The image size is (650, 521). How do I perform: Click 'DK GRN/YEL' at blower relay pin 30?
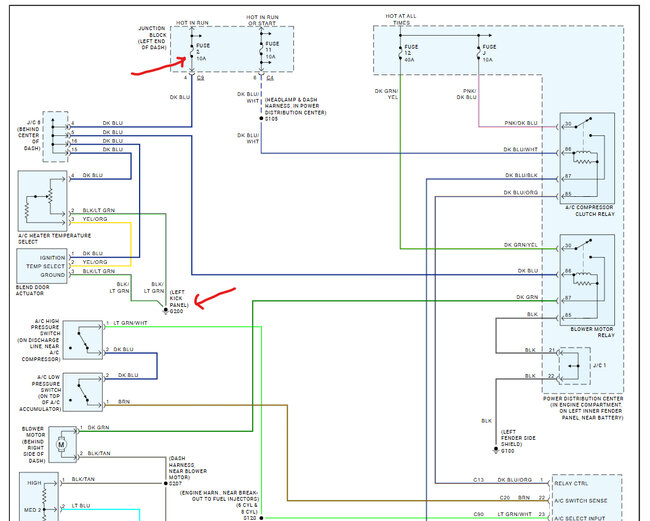pos(521,245)
